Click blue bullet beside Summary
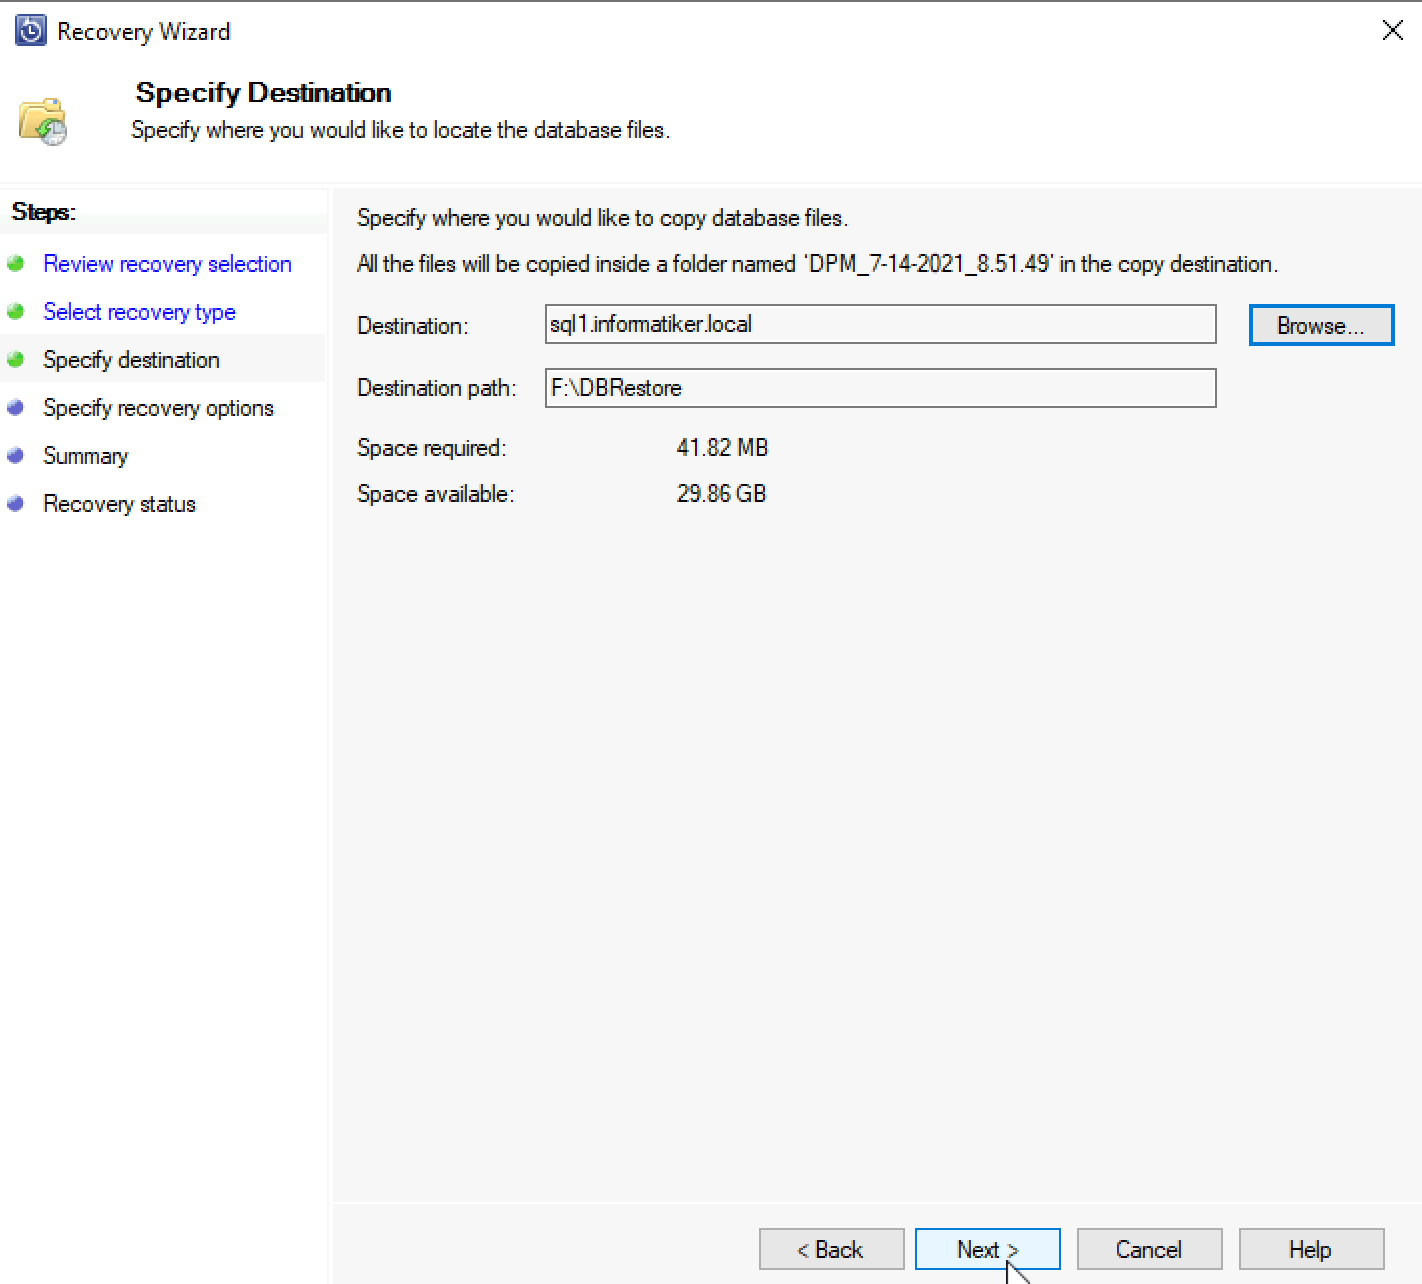Screen dimensions: 1422x1284 pyautogui.click(x=15, y=455)
